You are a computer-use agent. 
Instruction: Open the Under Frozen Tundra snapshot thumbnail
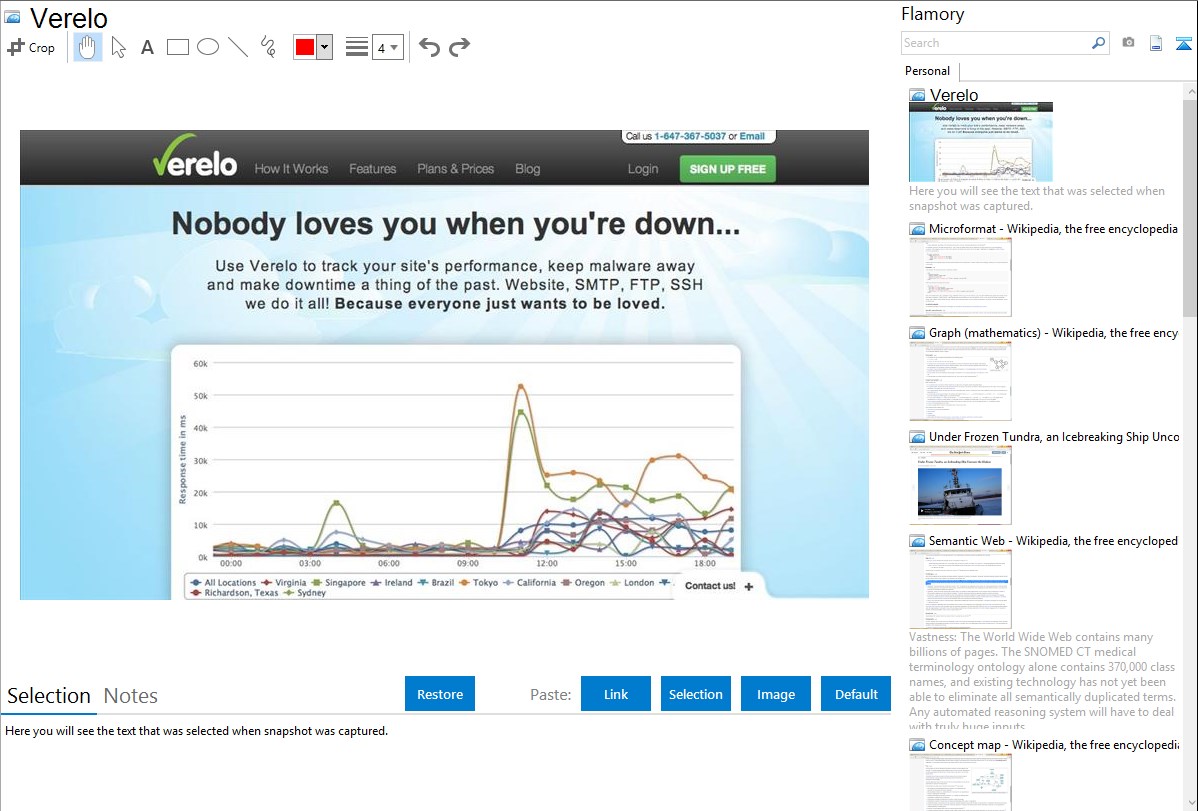click(x=960, y=485)
